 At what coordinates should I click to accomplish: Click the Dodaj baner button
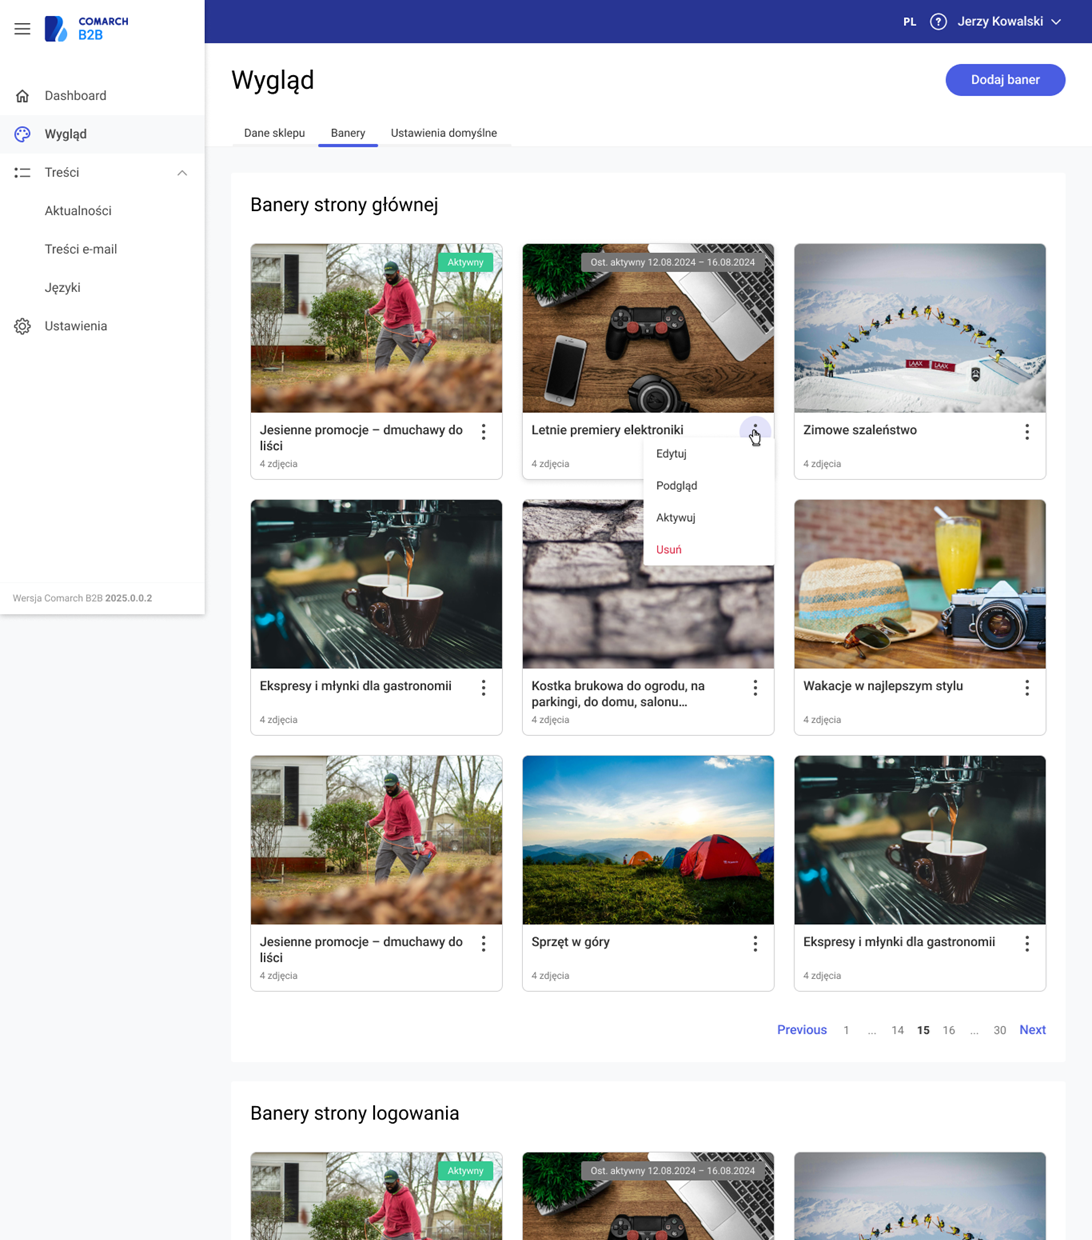[1005, 80]
